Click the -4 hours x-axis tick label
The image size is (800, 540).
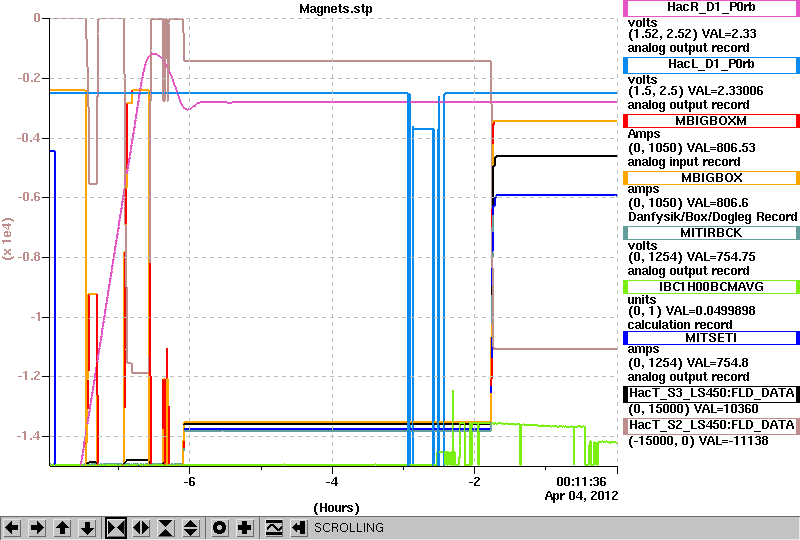pos(332,482)
